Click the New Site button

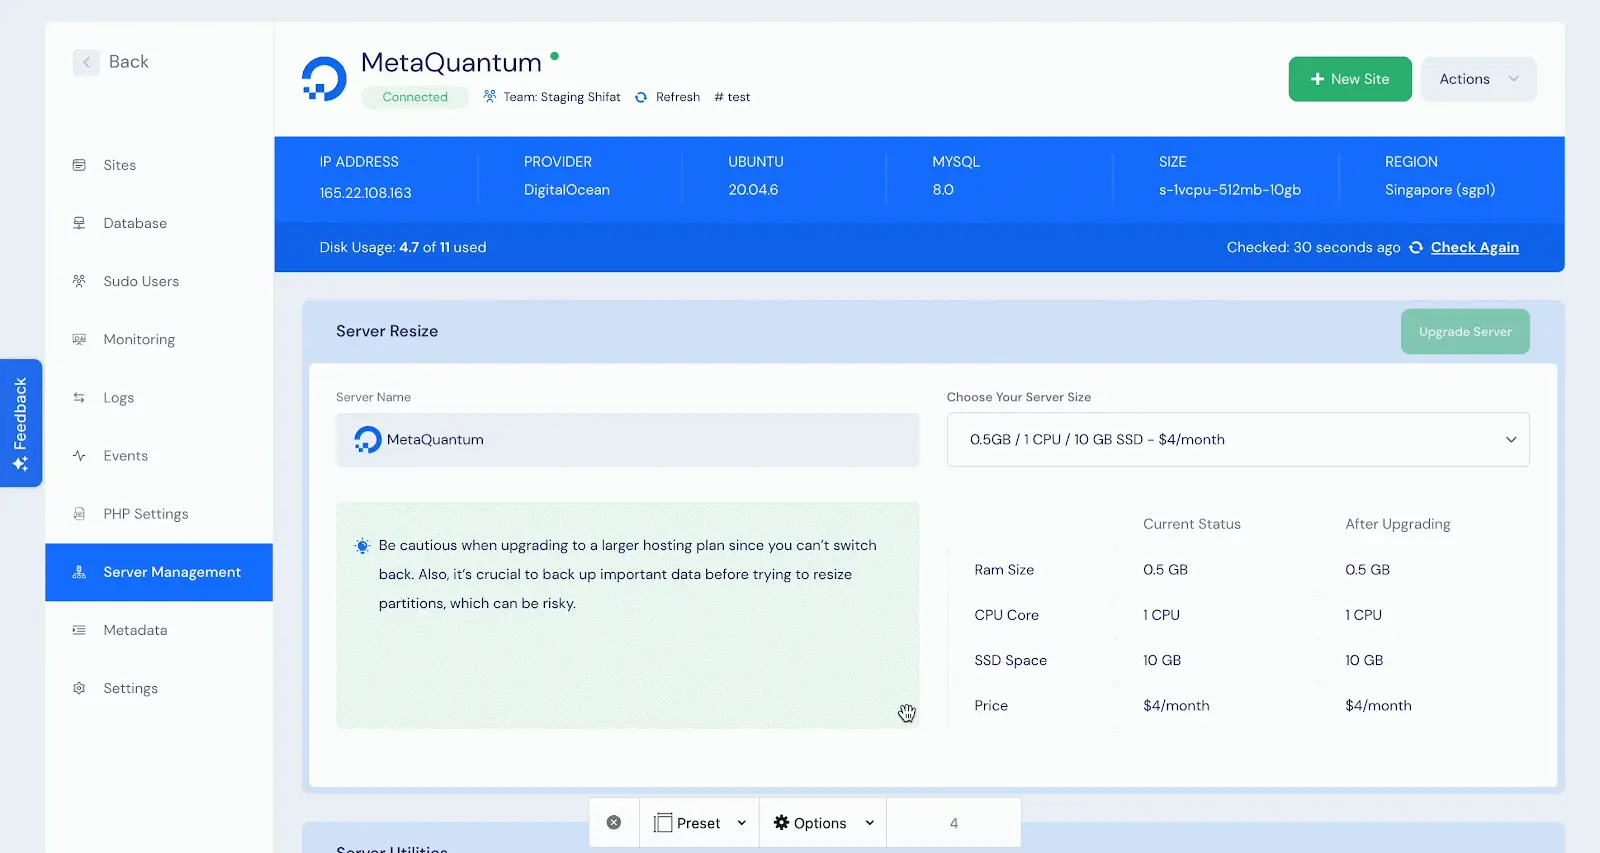(1350, 79)
